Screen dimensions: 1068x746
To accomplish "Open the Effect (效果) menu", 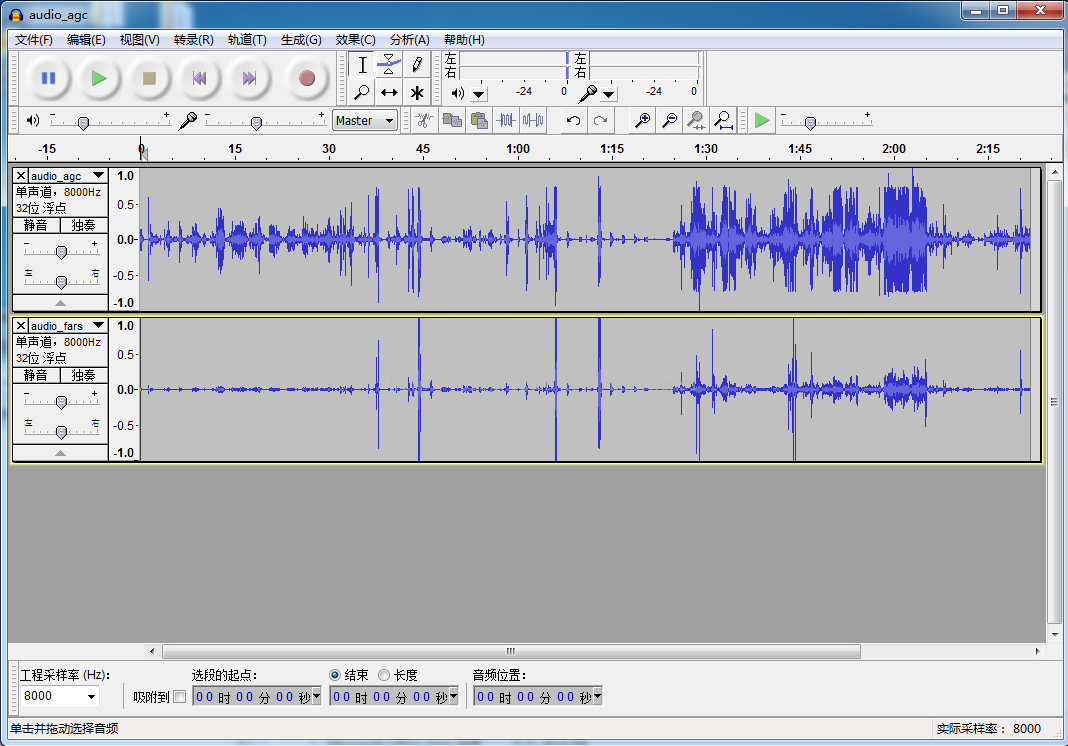I will (355, 40).
